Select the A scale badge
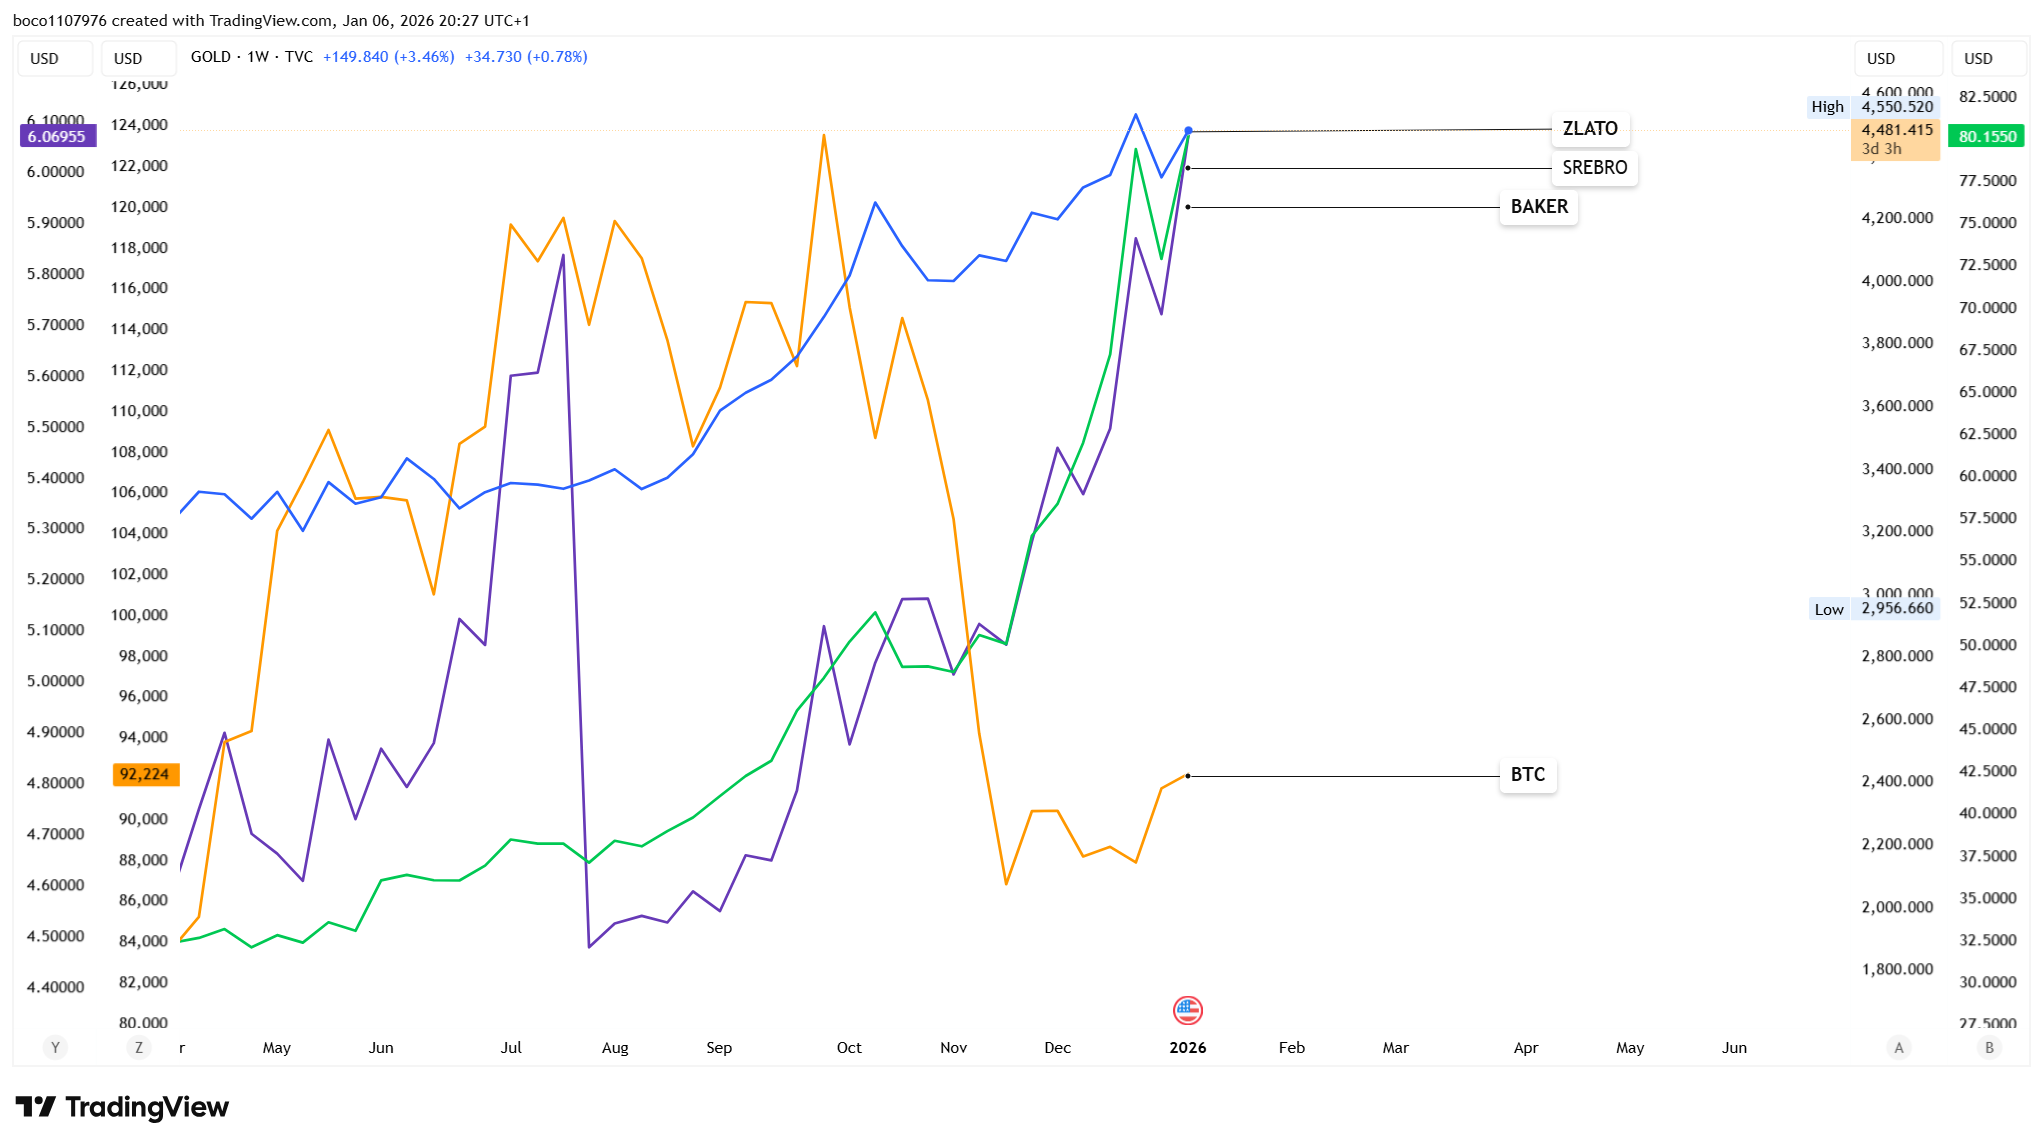Image resolution: width=2043 pixels, height=1147 pixels. (x=1898, y=1047)
